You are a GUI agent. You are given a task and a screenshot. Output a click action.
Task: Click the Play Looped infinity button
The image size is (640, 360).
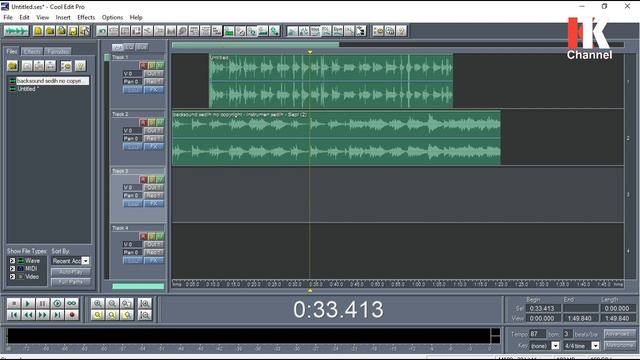pyautogui.click(x=72, y=303)
